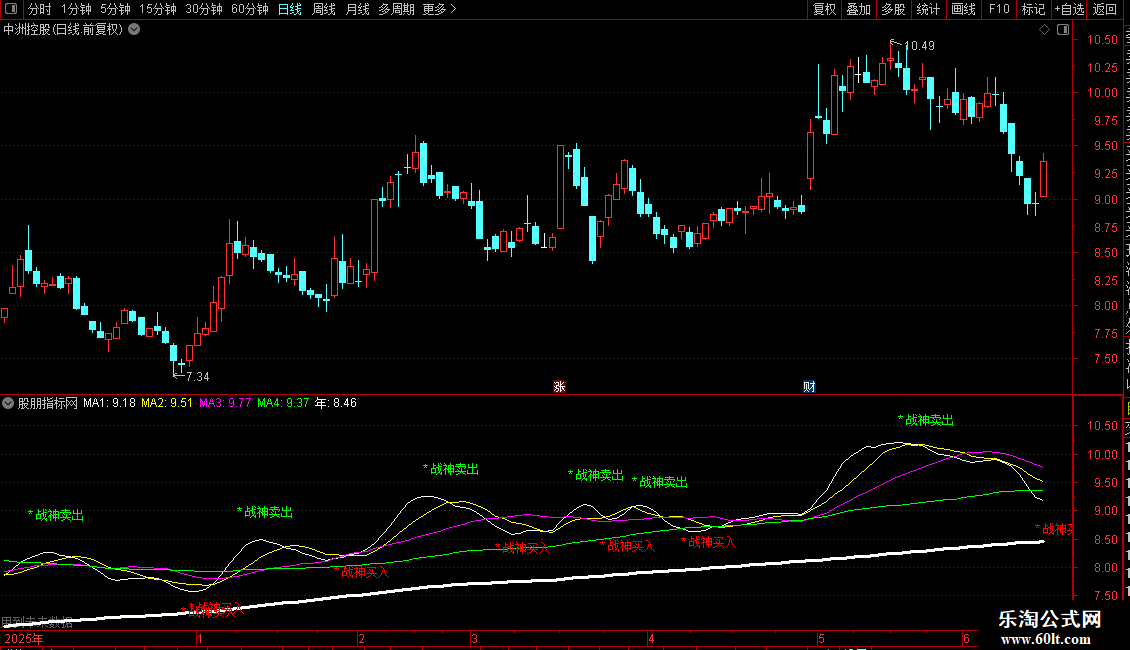Switch to 月线 monthly chart

(357, 9)
